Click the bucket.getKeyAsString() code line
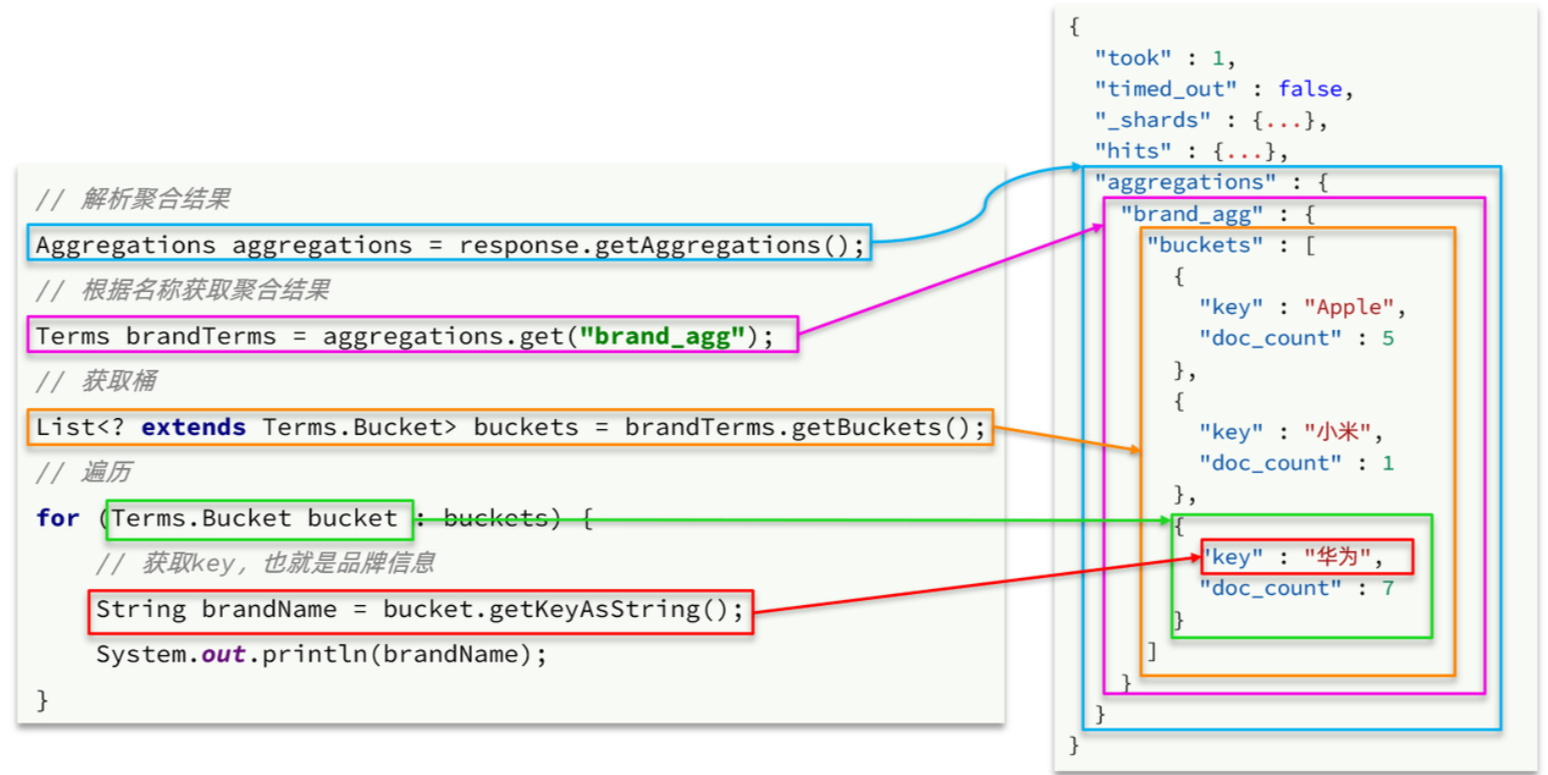The image size is (1548, 775). pos(420,610)
